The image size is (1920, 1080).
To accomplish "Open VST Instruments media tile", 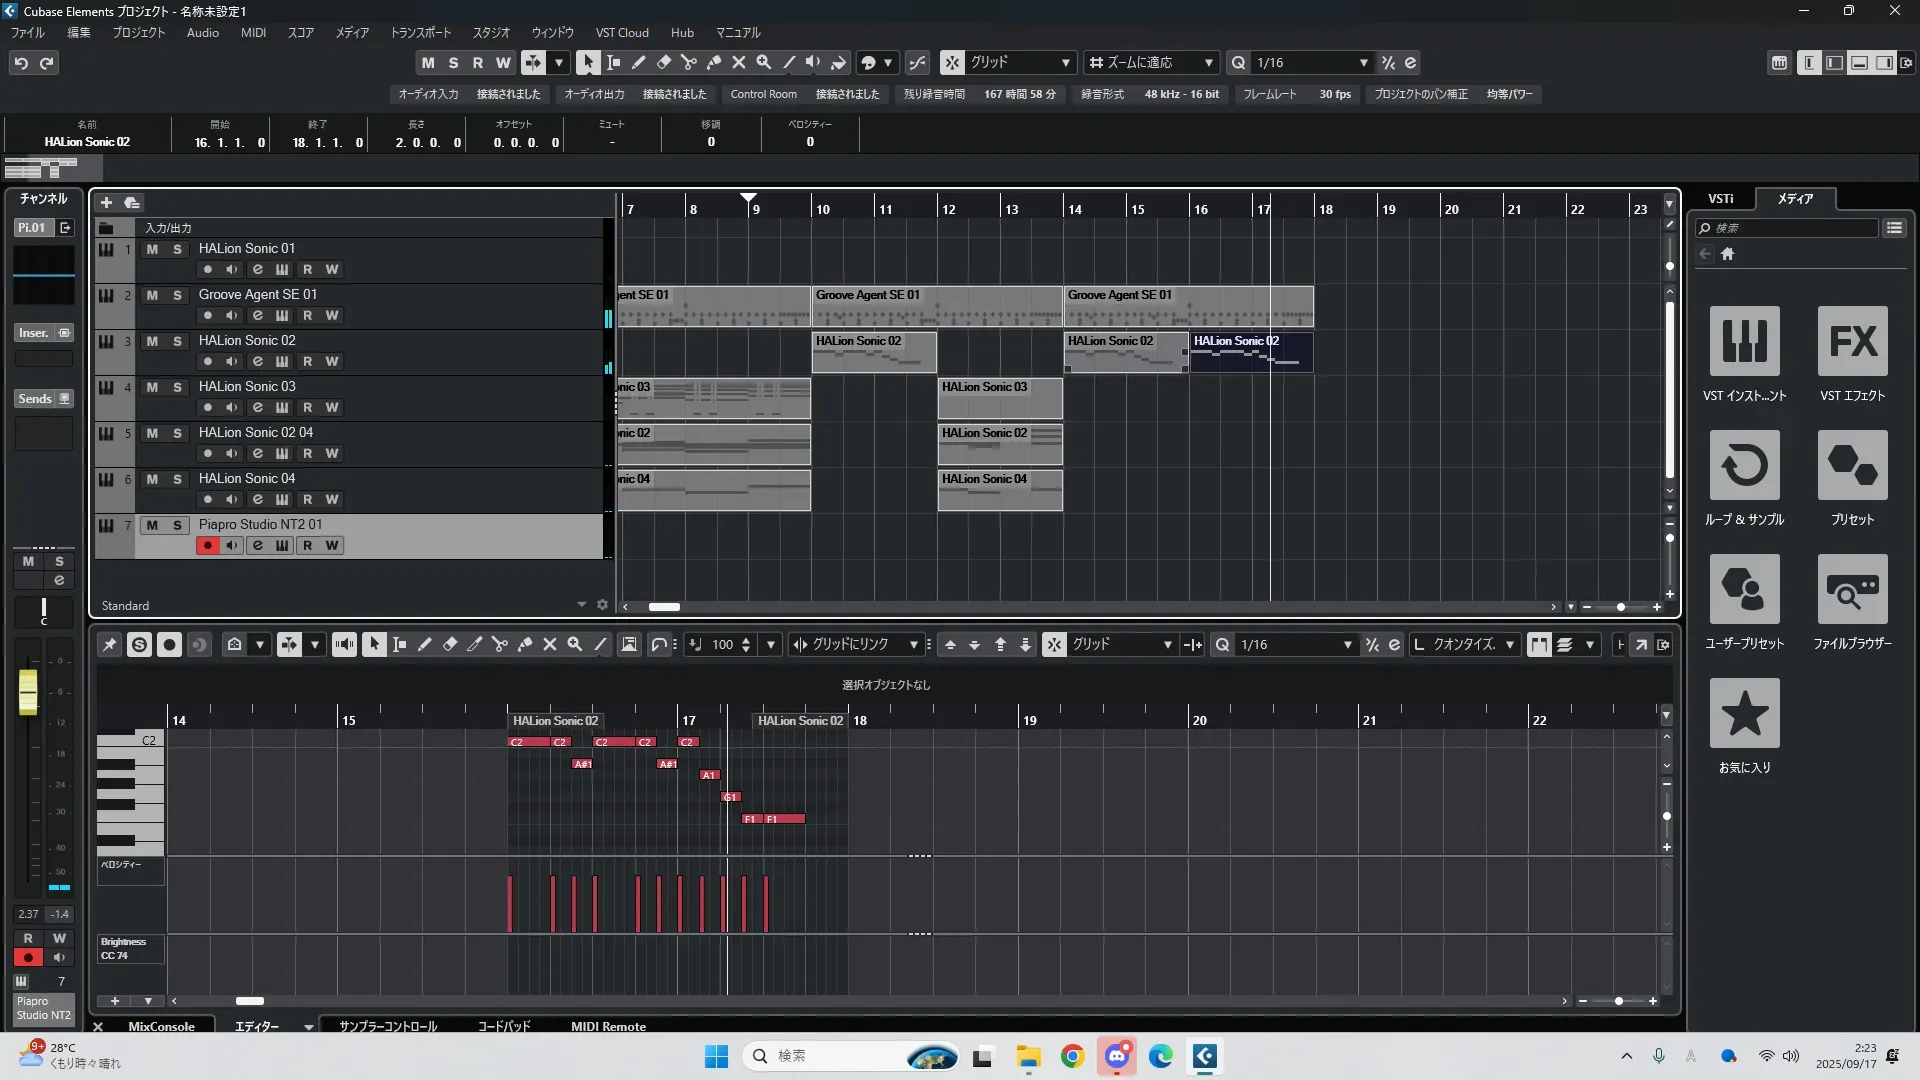I will [1744, 341].
